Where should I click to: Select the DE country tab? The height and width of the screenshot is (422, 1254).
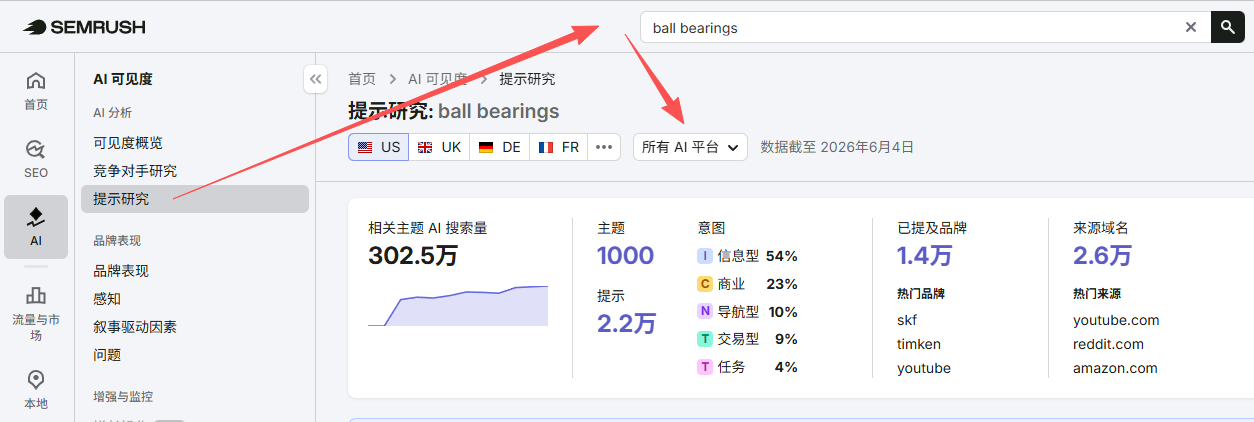pyautogui.click(x=499, y=147)
